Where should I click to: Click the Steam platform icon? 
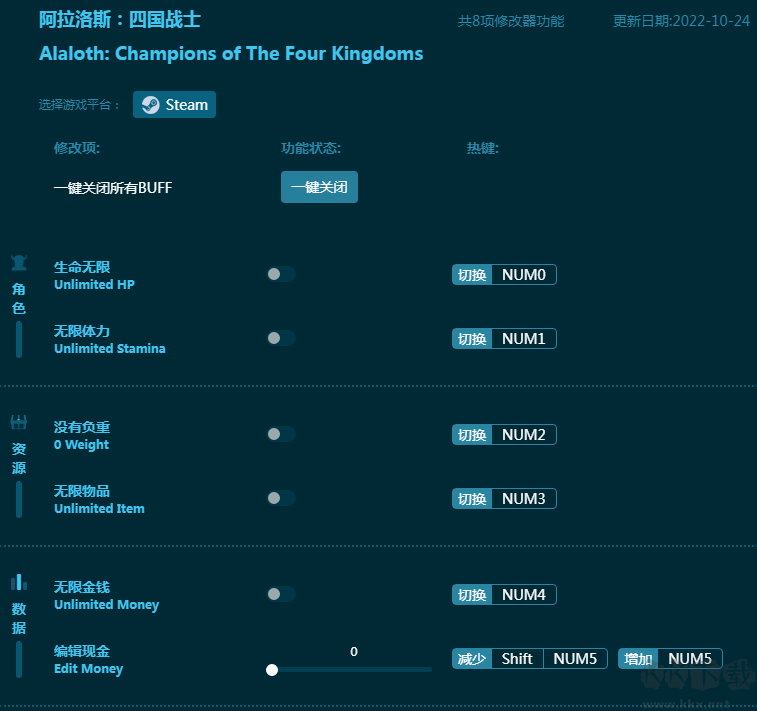[151, 105]
